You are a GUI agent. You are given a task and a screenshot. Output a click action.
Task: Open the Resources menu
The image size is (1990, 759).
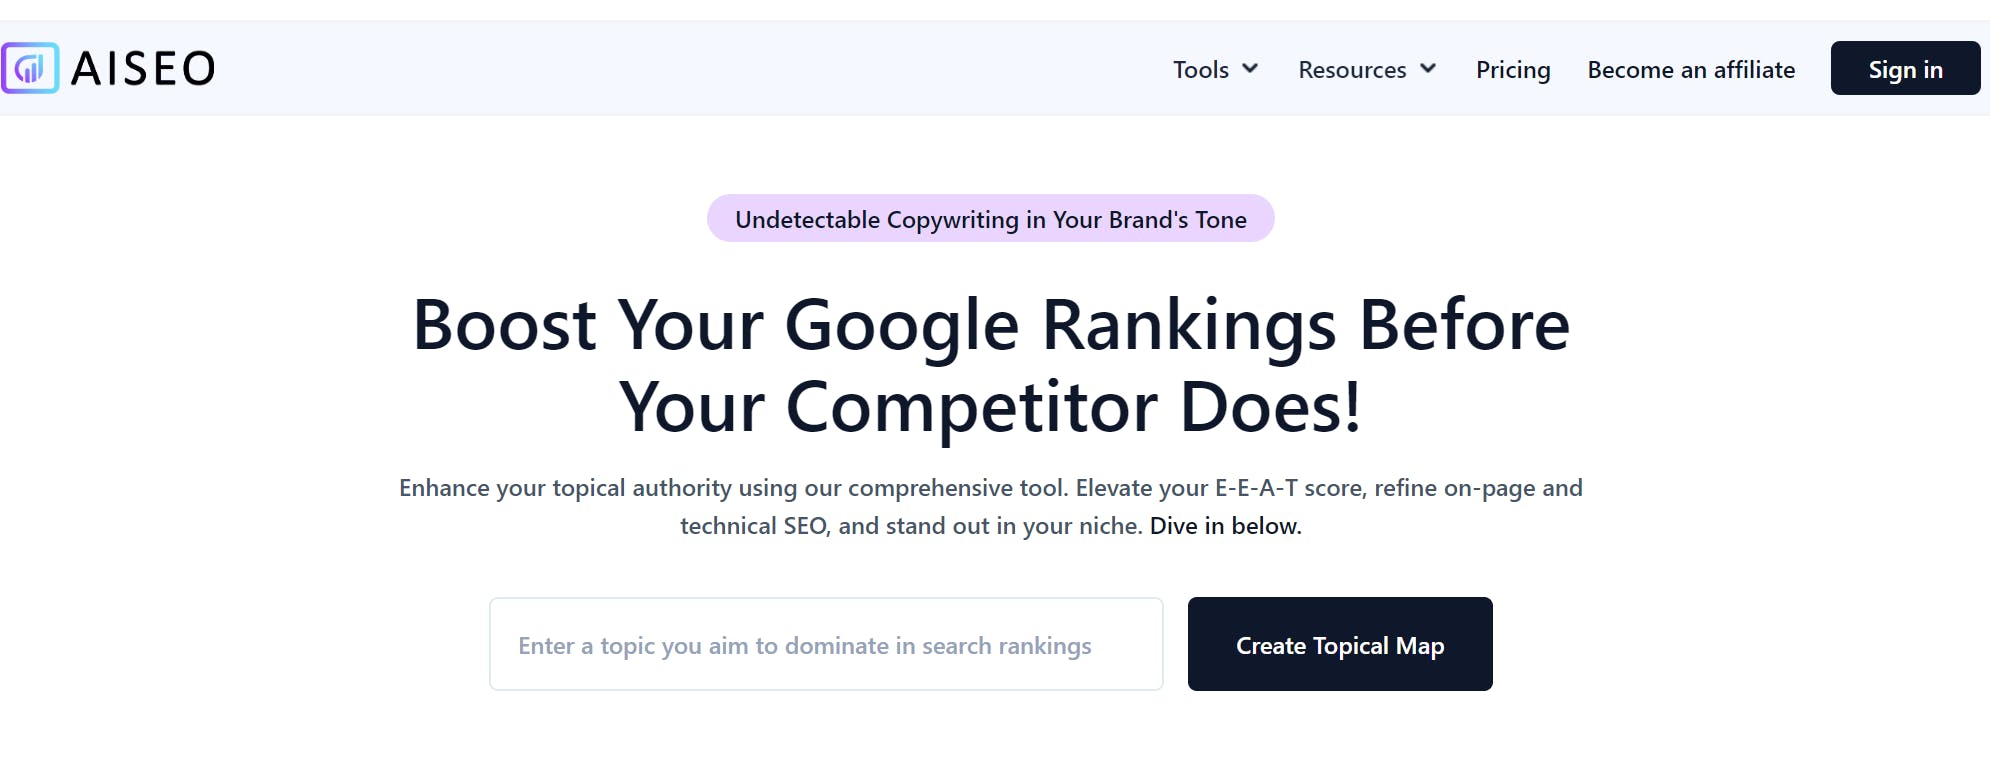pos(1352,69)
